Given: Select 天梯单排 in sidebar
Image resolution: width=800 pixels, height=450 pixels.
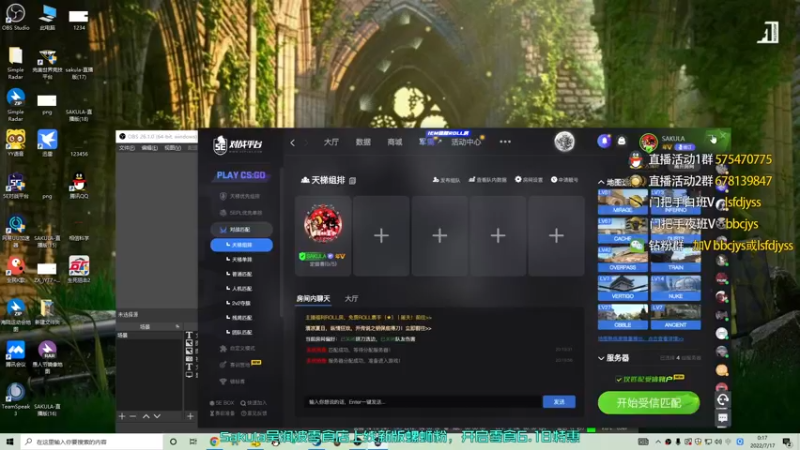Looking at the screenshot, I should point(241,260).
